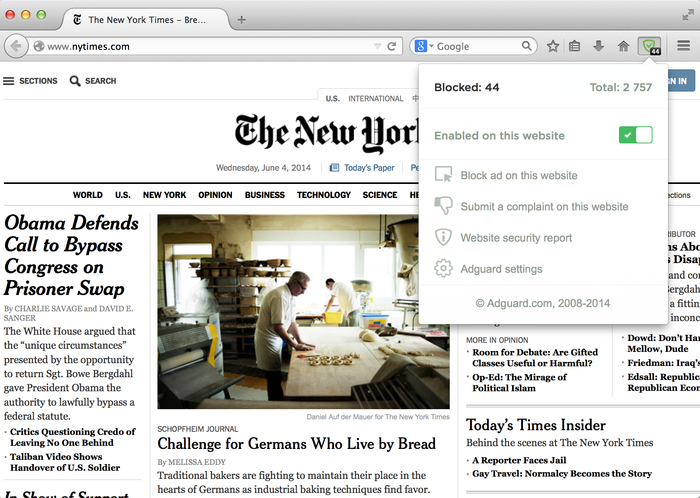The width and height of the screenshot is (700, 498).
Task: Click the bakery photo thumbnail
Action: 303,311
